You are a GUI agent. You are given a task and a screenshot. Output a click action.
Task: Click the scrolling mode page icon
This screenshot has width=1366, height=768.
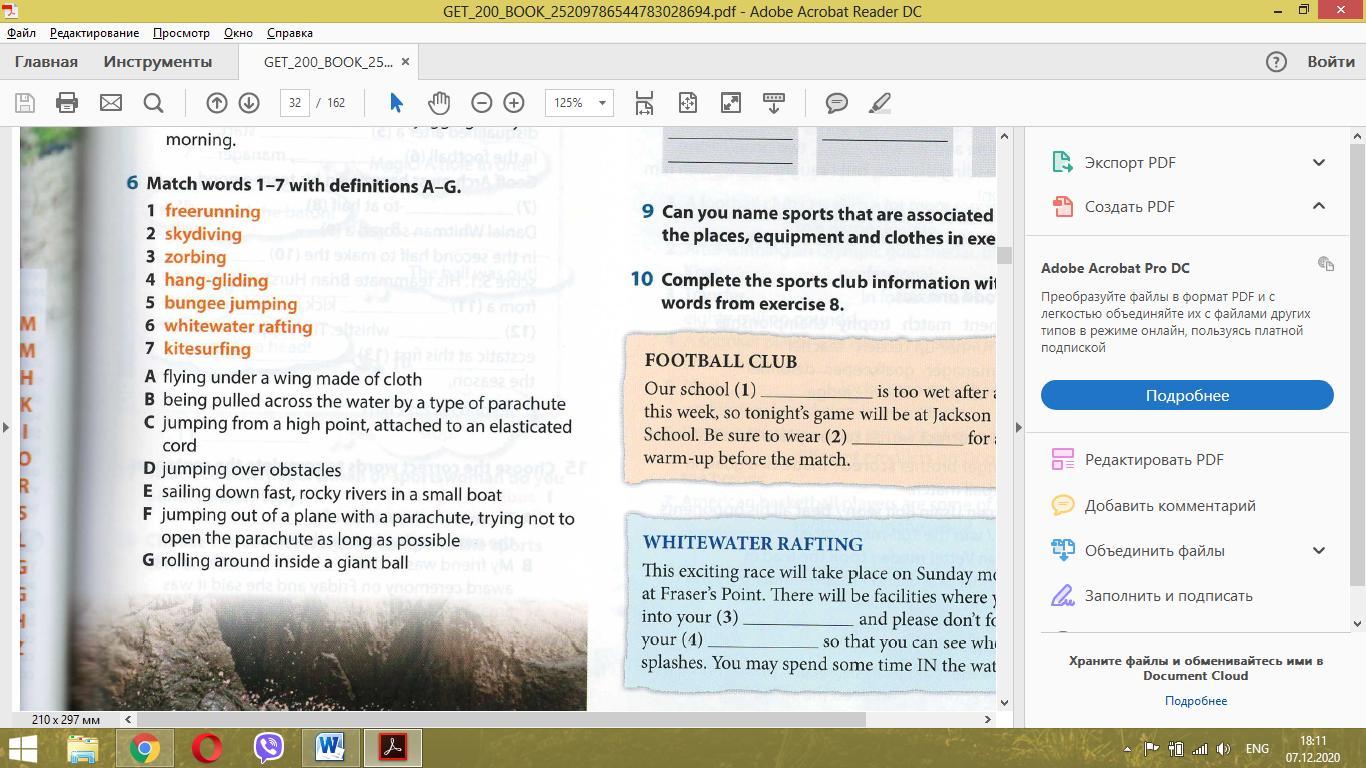point(644,103)
